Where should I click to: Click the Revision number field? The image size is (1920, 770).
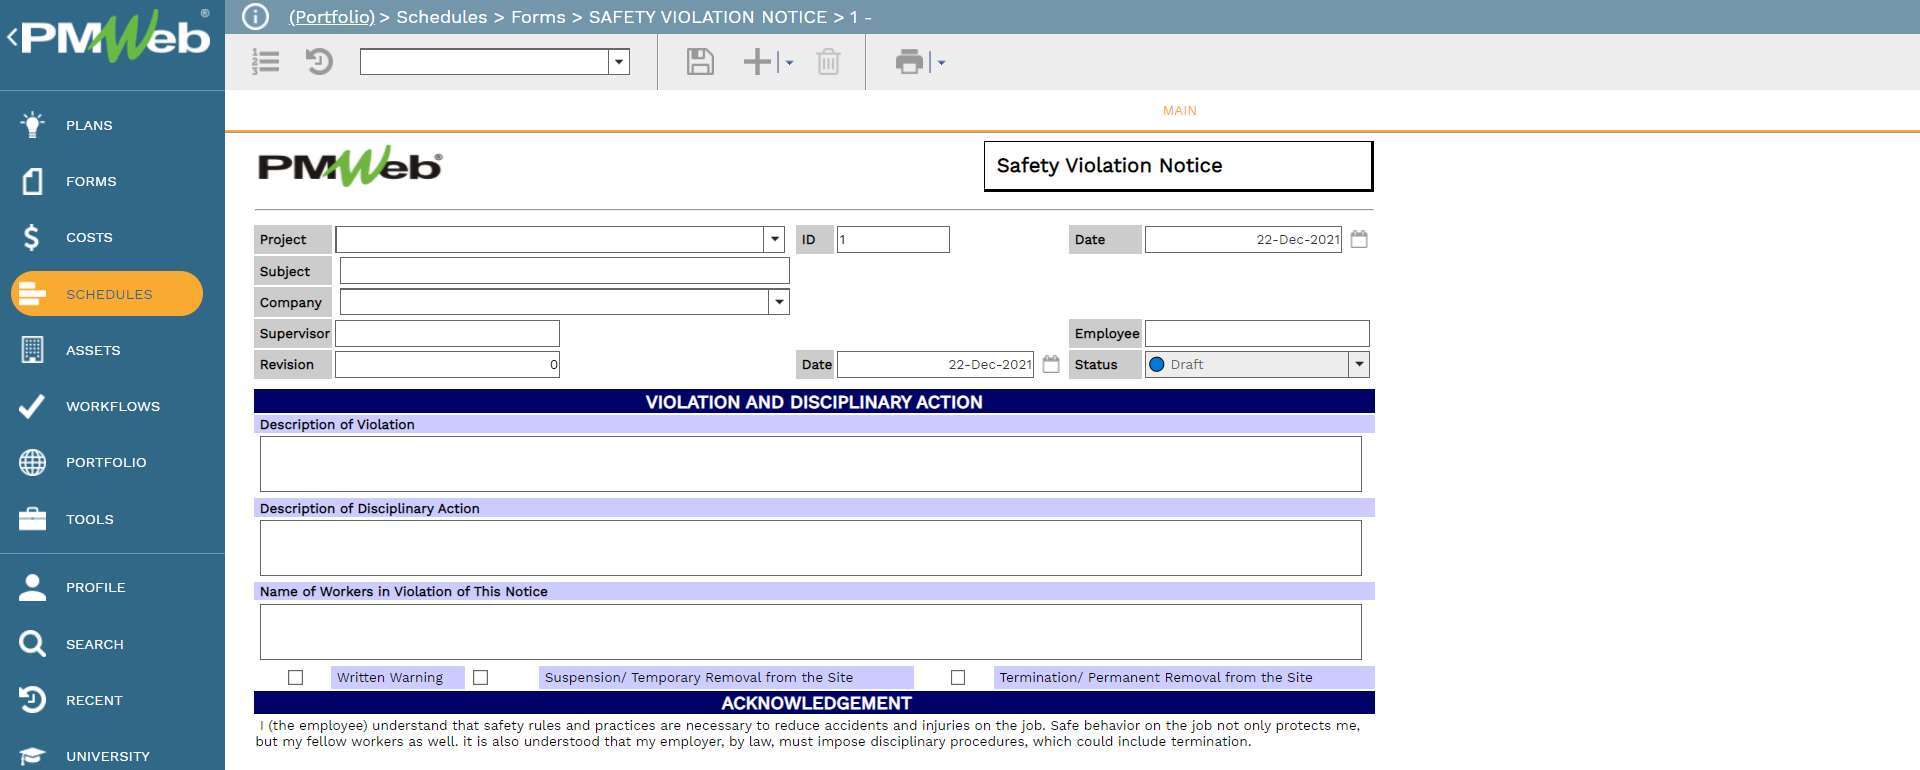pos(447,364)
